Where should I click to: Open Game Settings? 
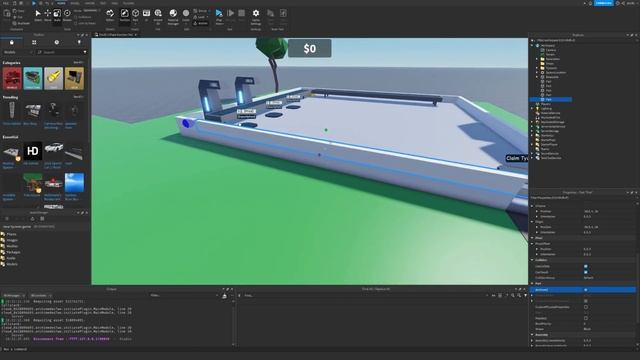click(x=256, y=16)
